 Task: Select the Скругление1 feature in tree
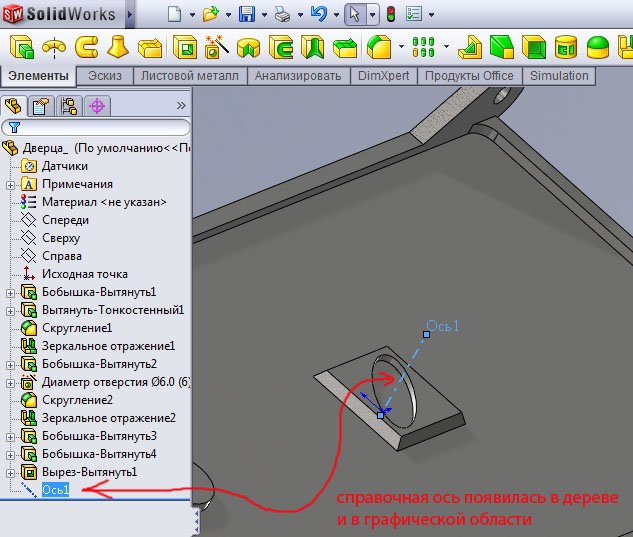coord(76,328)
